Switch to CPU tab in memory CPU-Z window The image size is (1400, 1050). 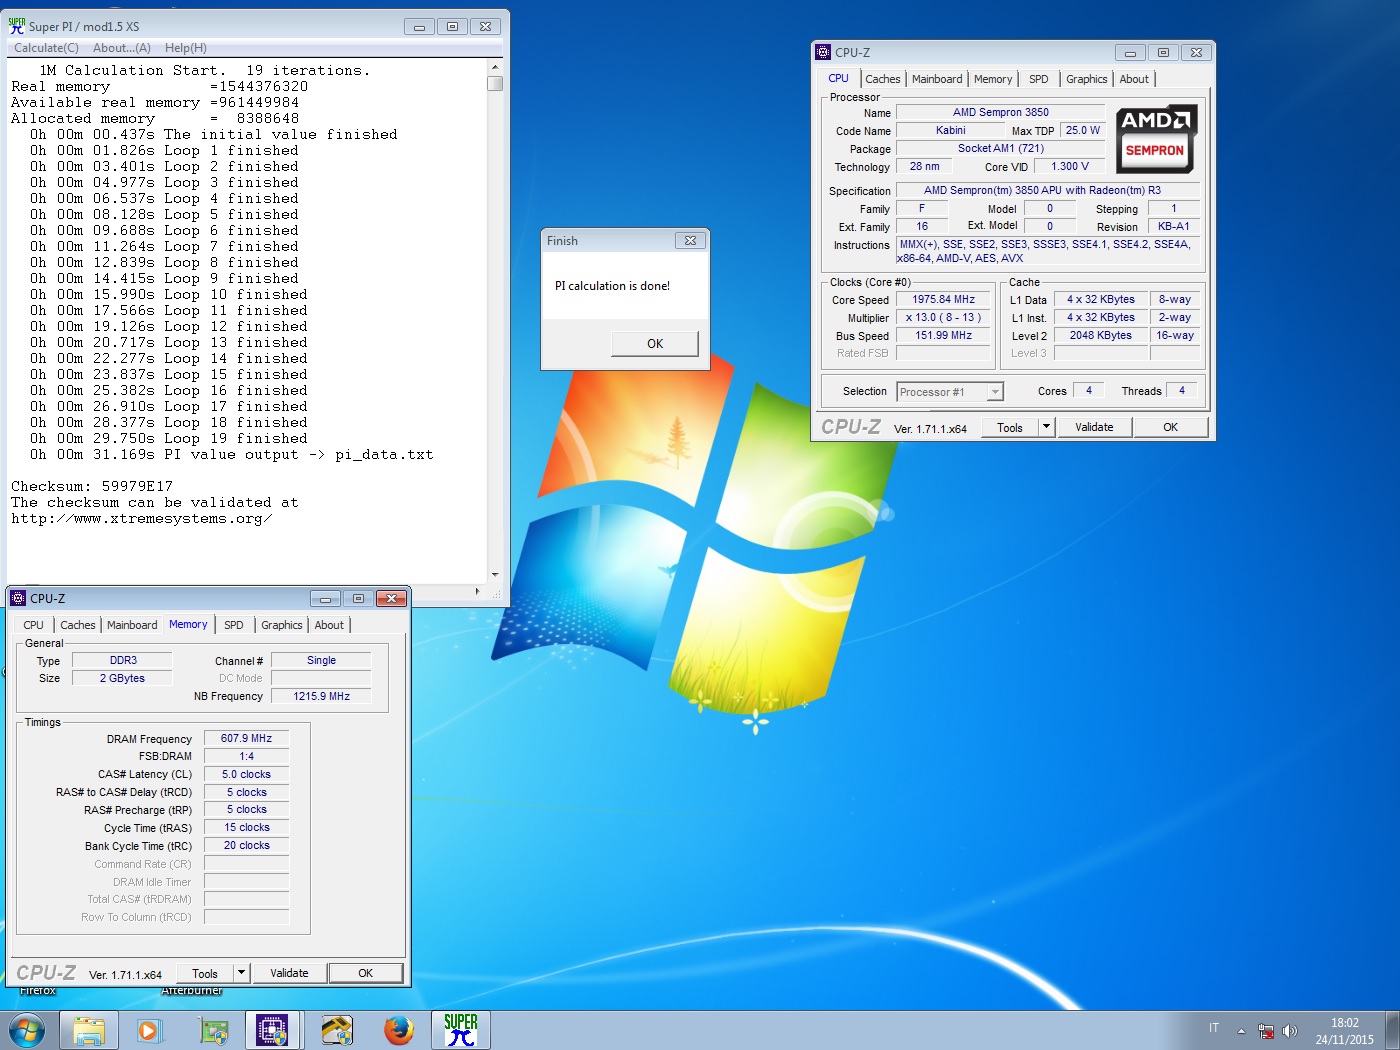click(34, 625)
